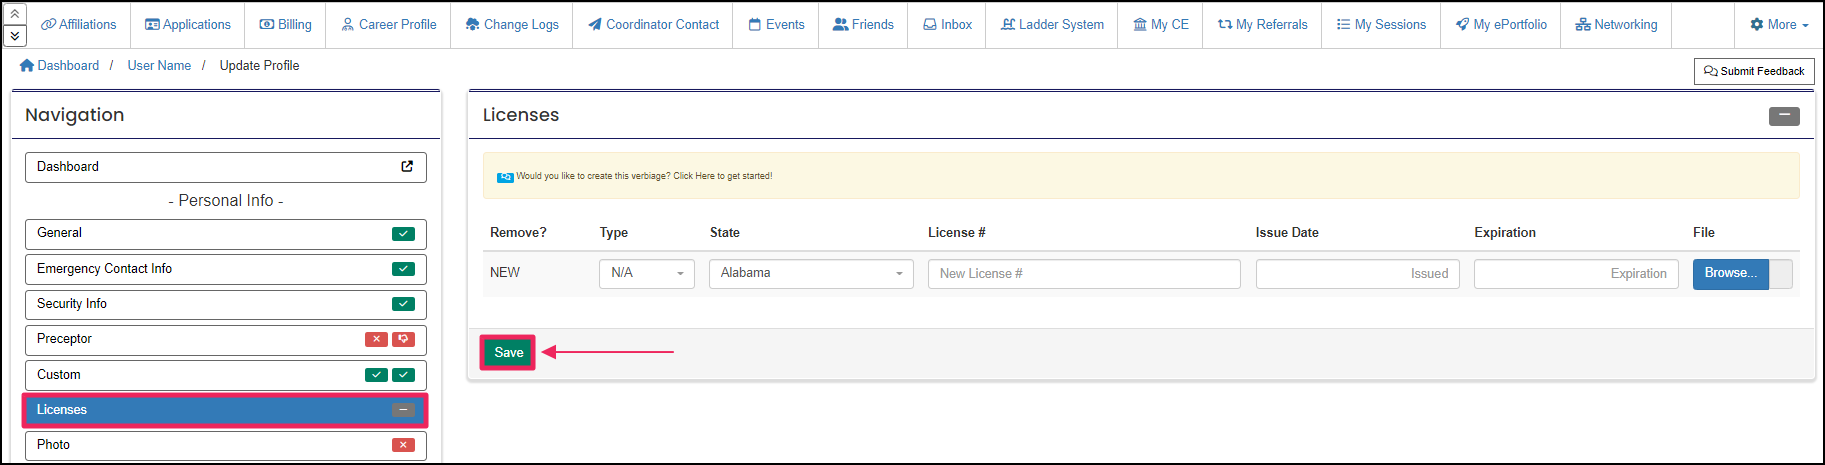Click the New License # field
1825x465 pixels.
point(1084,274)
